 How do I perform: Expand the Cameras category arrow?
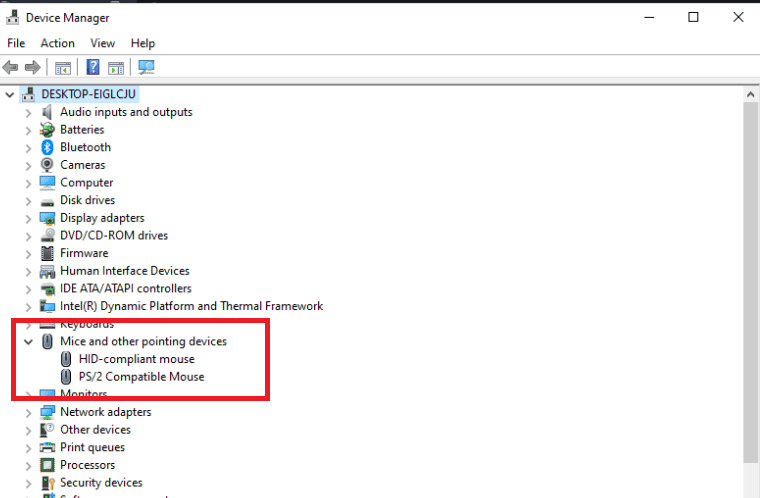(28, 166)
